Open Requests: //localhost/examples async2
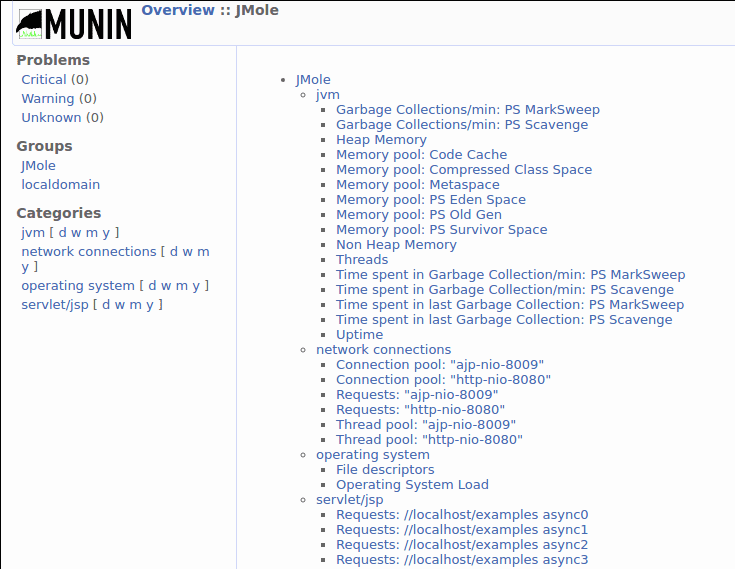Viewport: 735px width, 569px height. click(462, 545)
